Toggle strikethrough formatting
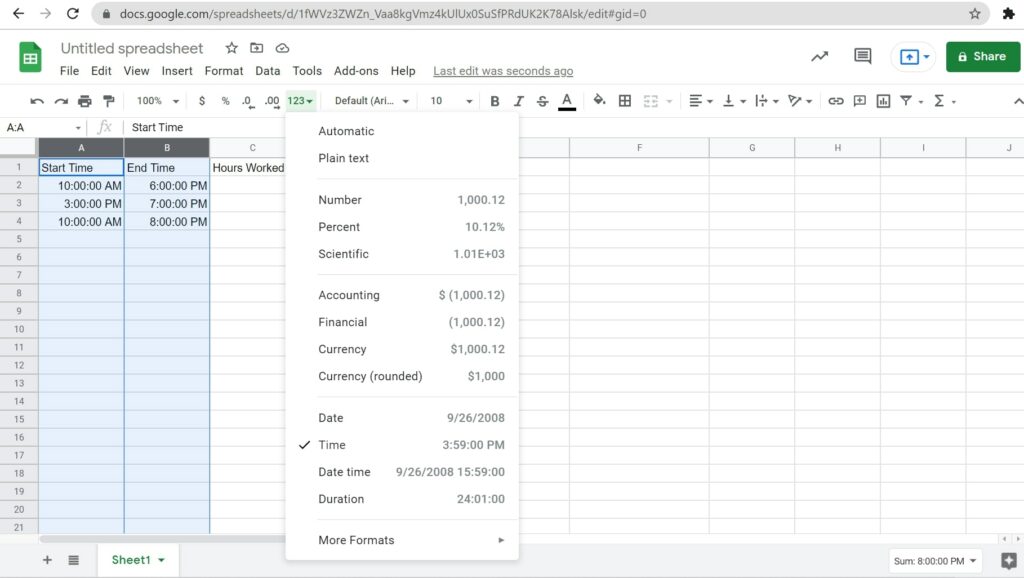 tap(541, 101)
